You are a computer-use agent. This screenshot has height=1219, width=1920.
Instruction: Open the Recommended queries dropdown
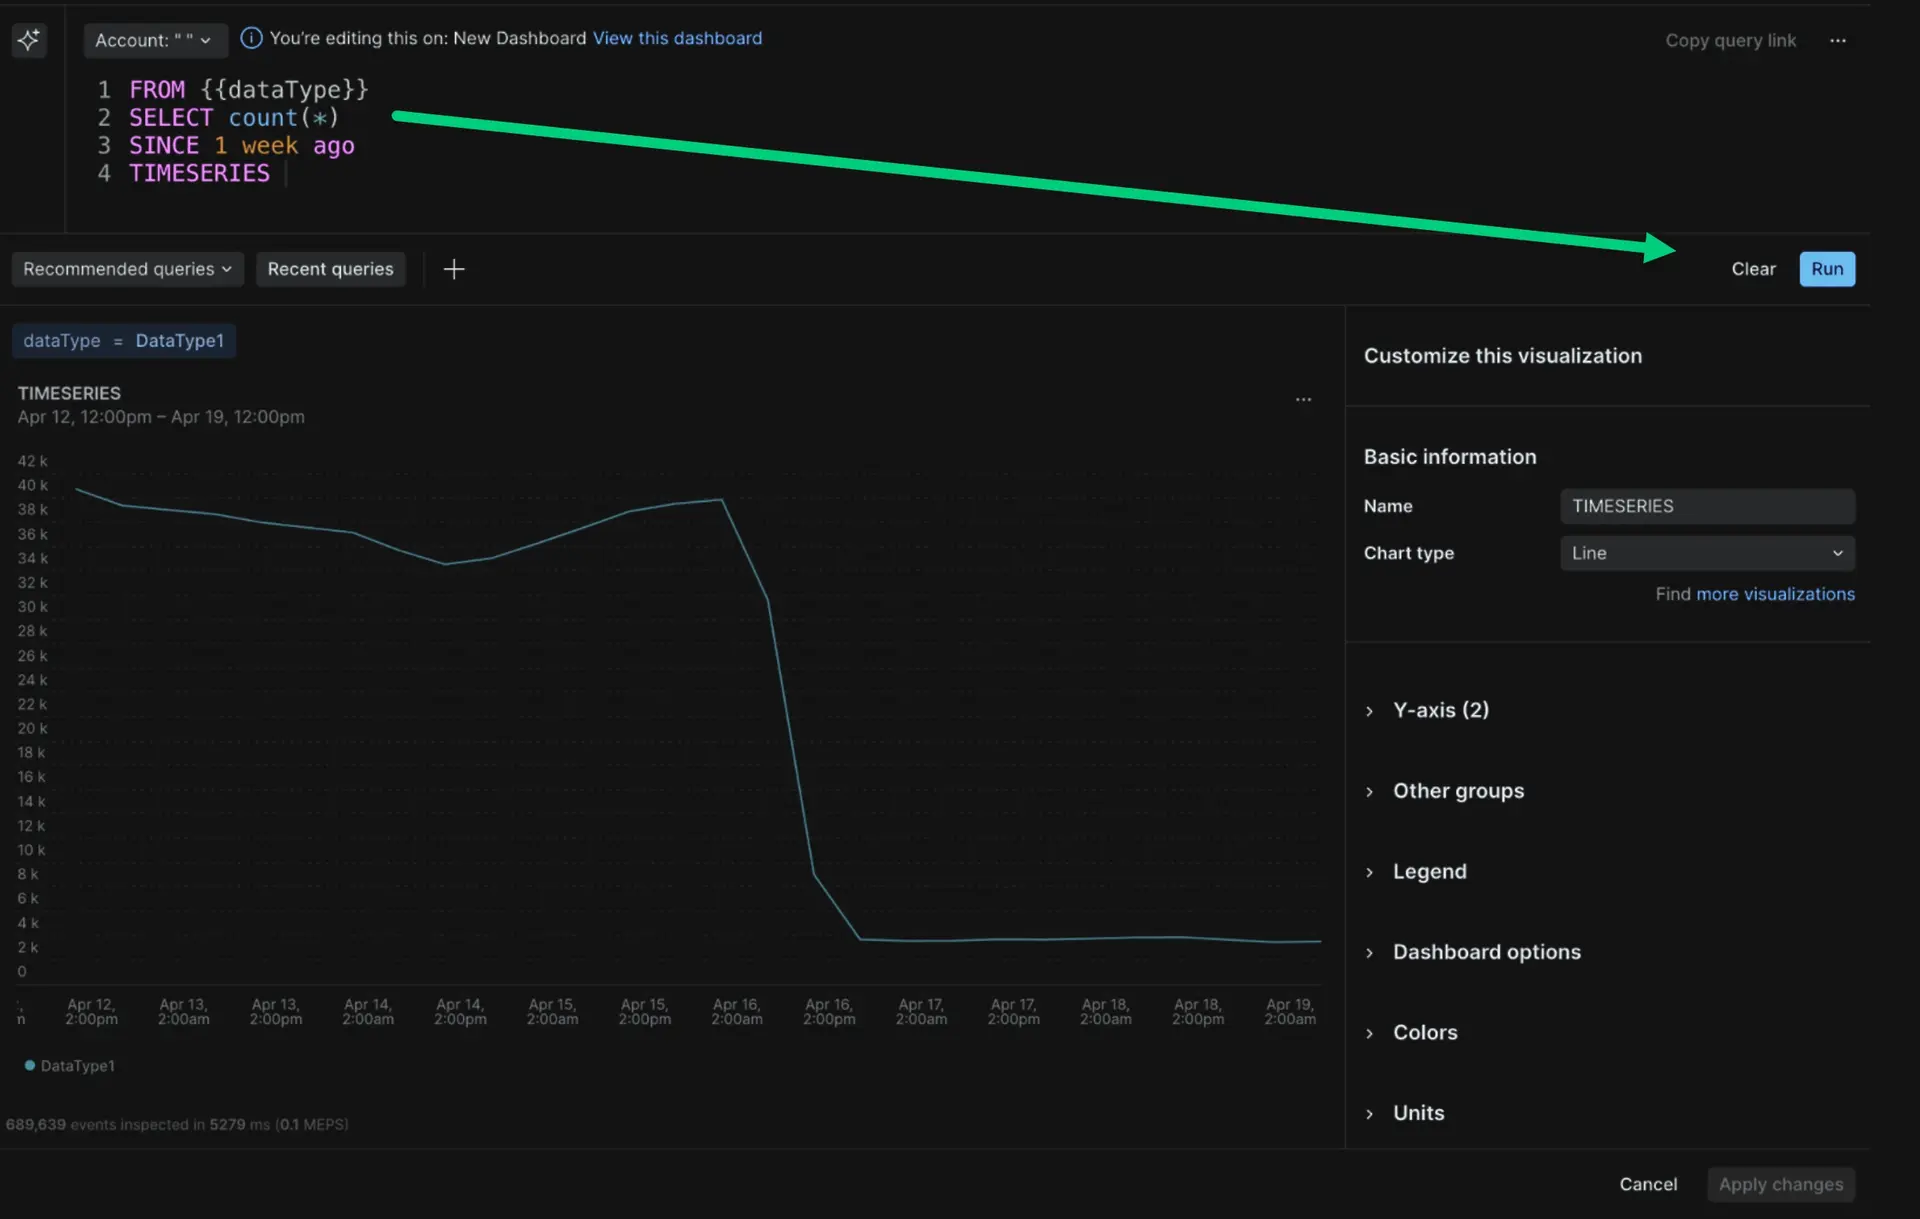click(127, 269)
